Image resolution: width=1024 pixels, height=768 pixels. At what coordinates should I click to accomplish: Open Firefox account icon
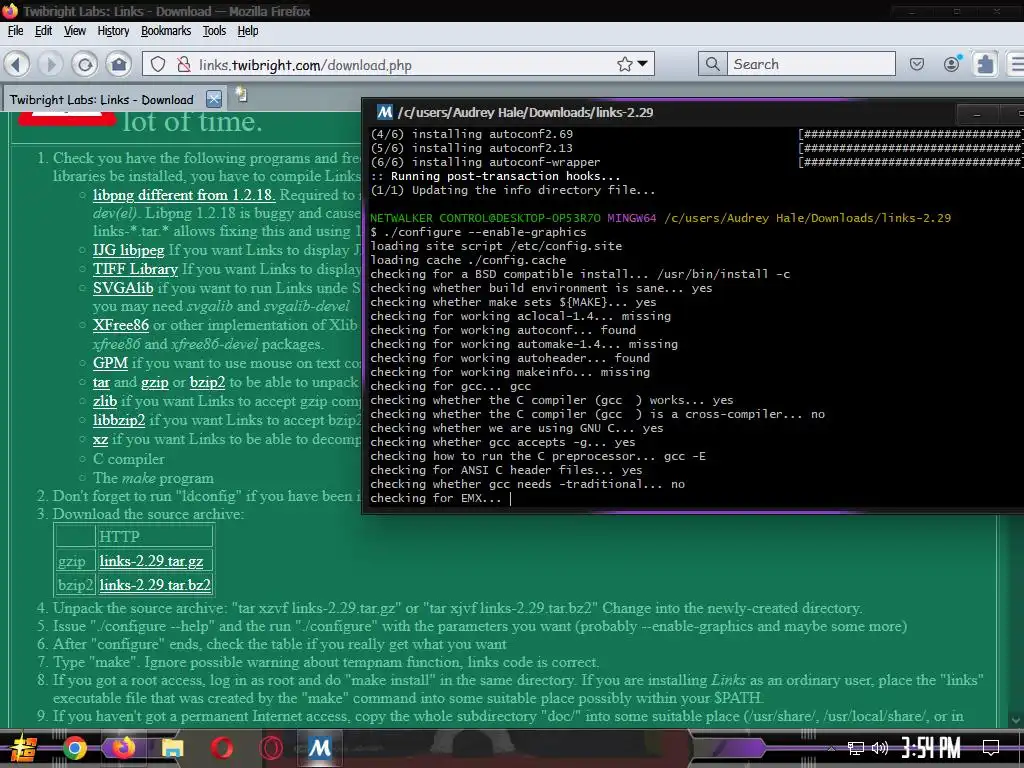(952, 63)
